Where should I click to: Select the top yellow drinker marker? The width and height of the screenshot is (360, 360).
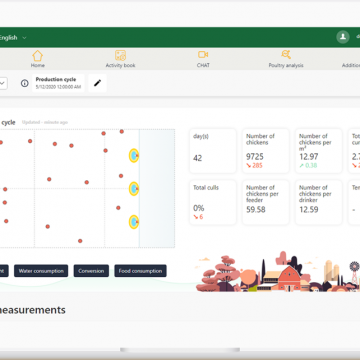click(134, 155)
